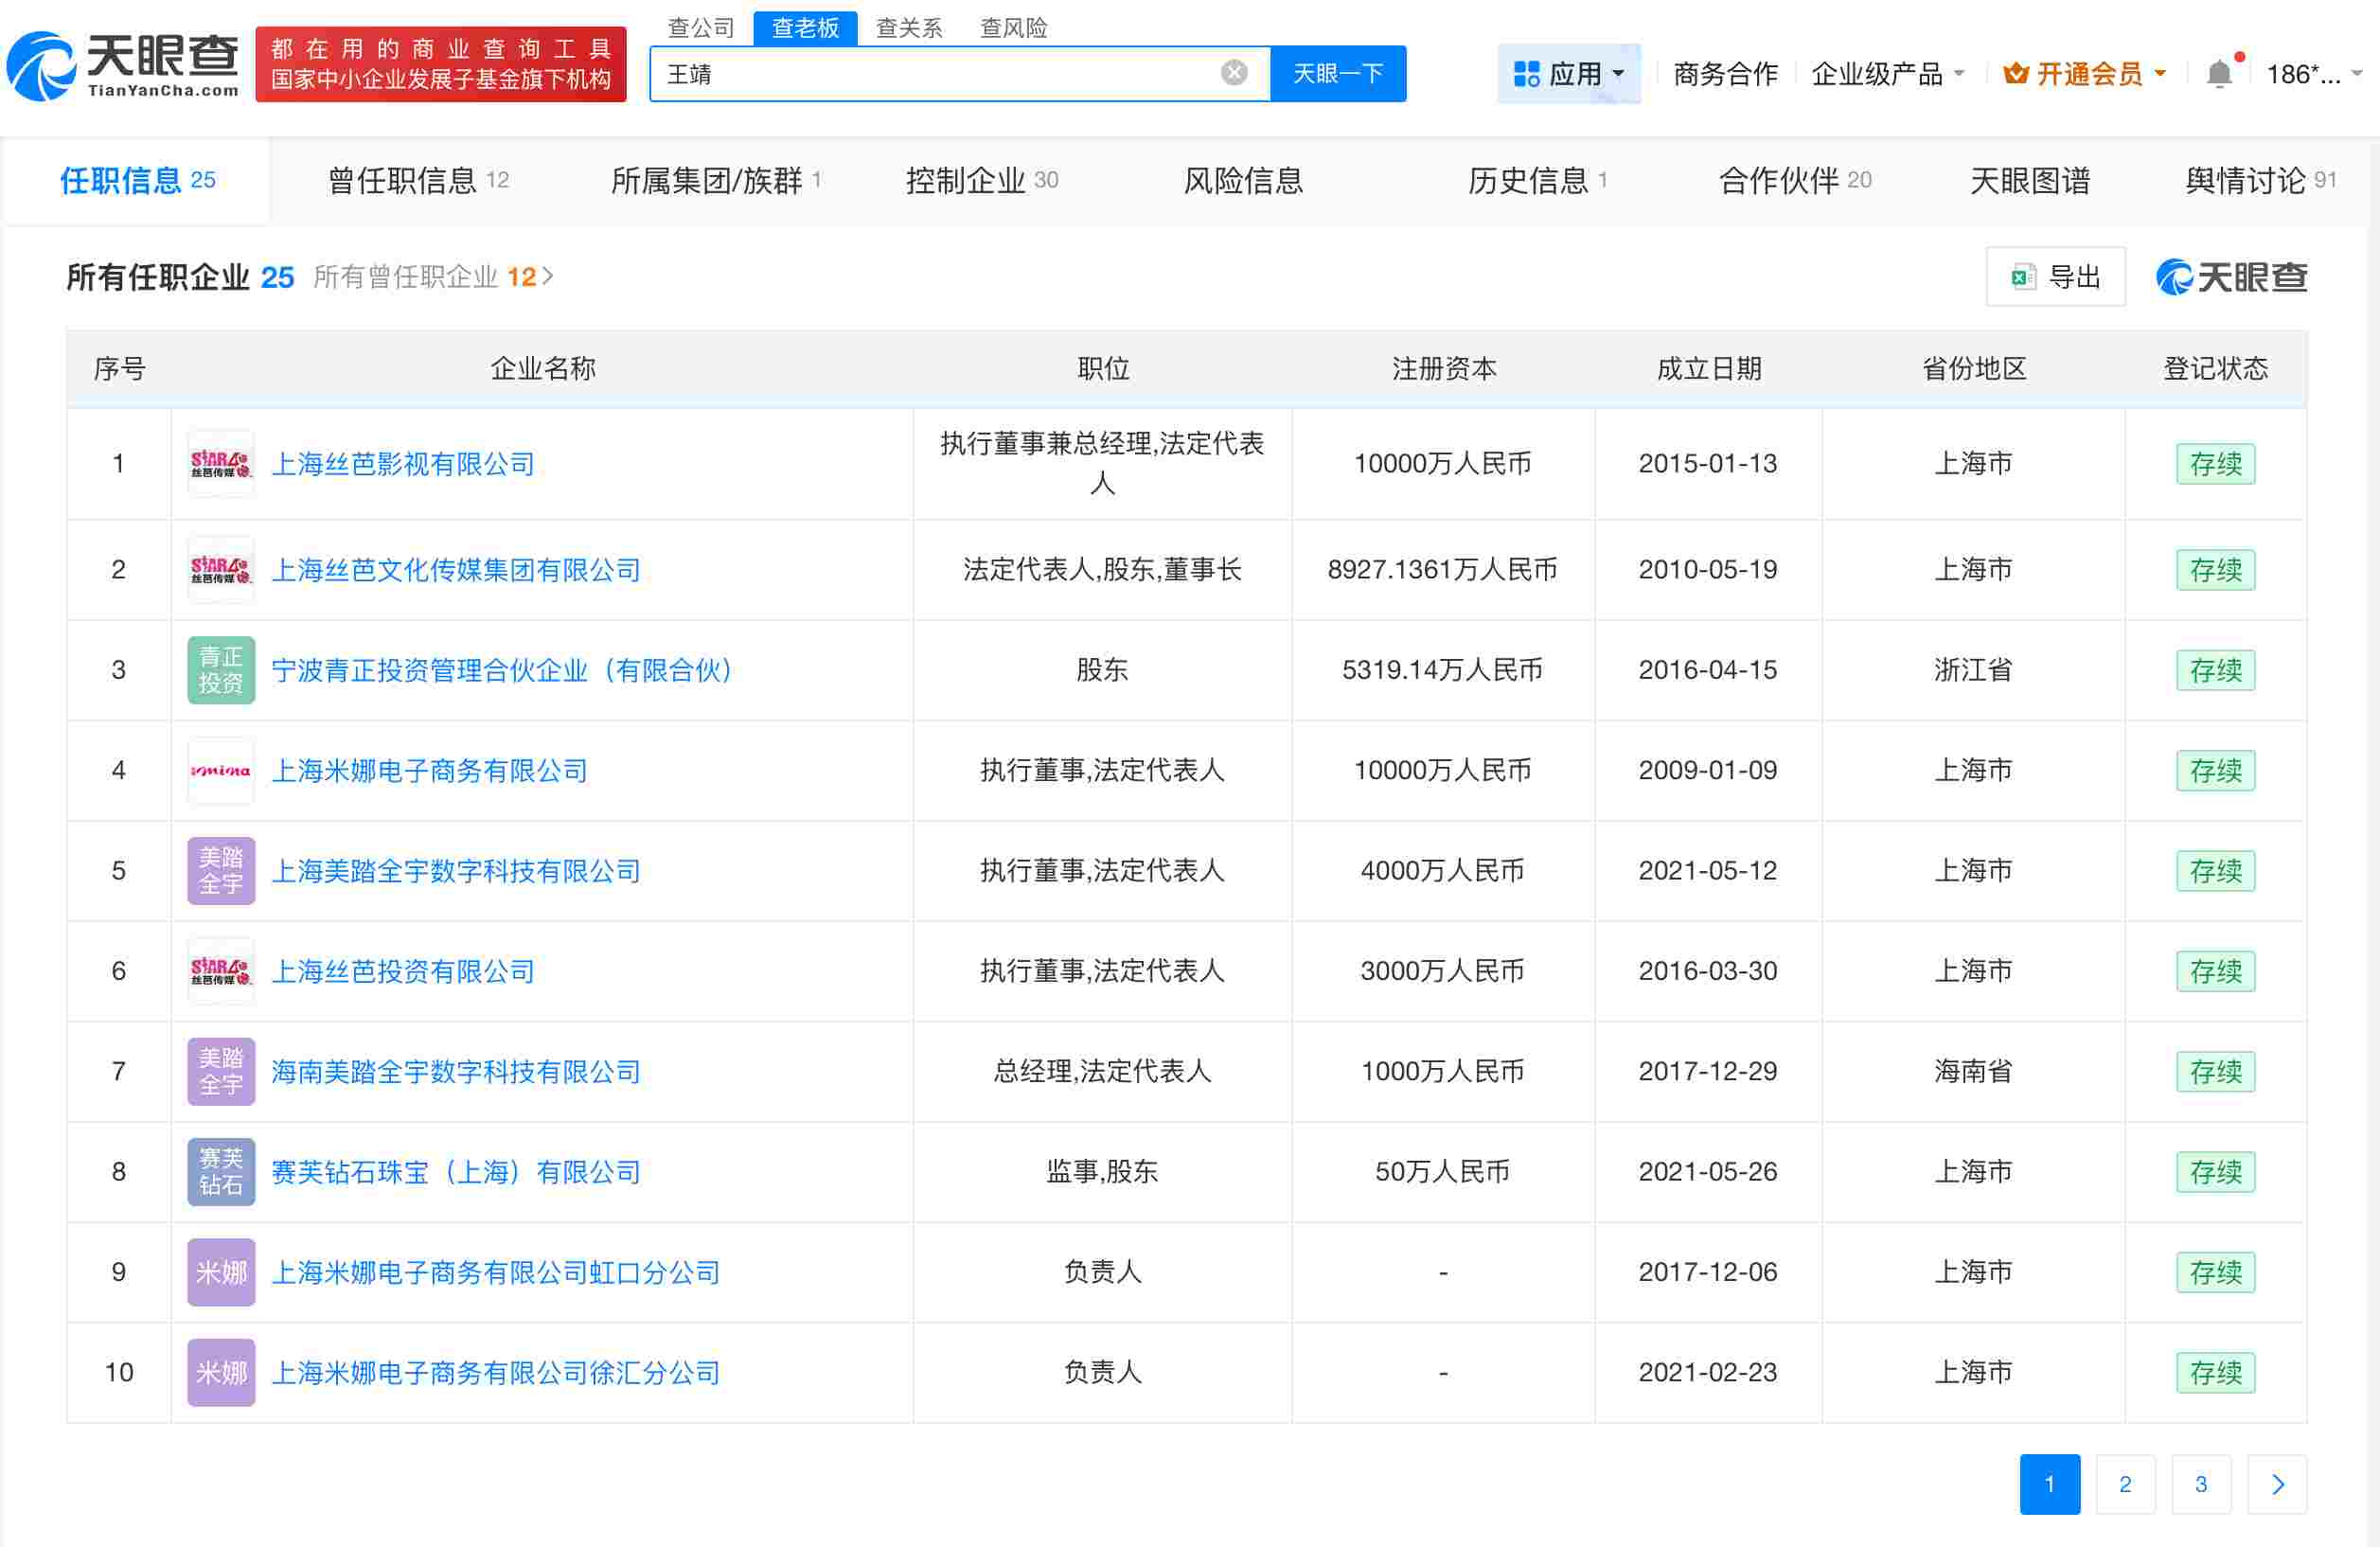Click the Tianyancha logo
The height and width of the screenshot is (1547, 2380).
coord(120,63)
